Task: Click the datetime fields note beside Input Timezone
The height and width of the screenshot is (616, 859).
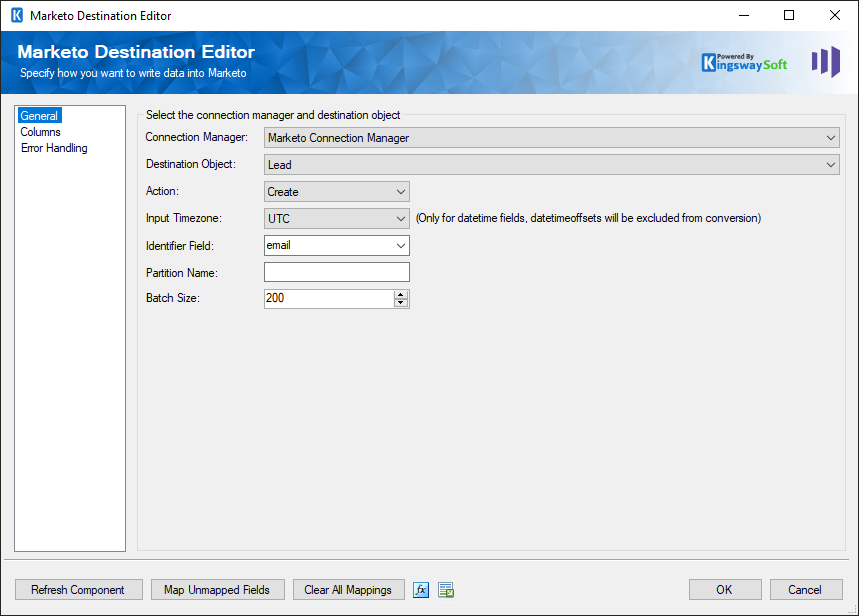Action: tap(588, 218)
